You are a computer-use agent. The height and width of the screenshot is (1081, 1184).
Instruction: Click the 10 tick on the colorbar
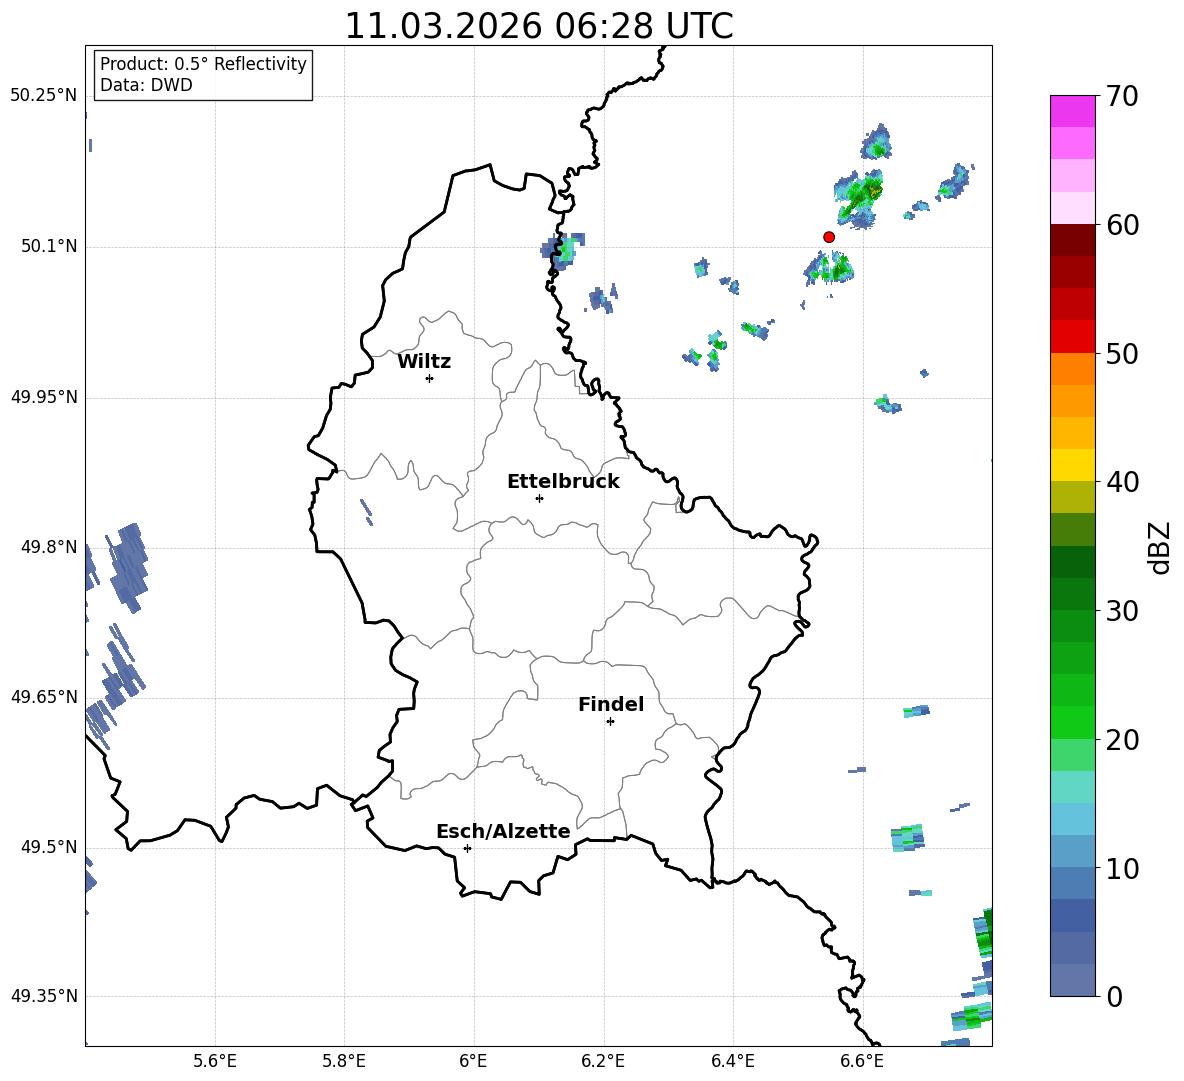(1122, 868)
